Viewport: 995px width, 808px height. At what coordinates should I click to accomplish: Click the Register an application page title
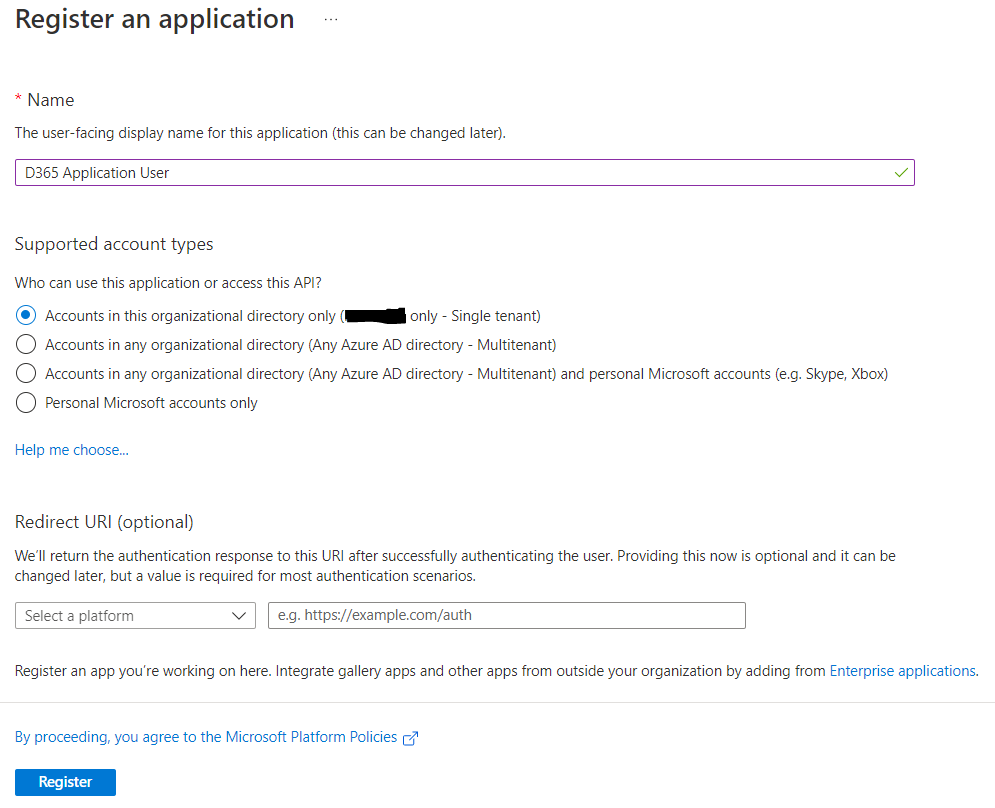pos(155,19)
